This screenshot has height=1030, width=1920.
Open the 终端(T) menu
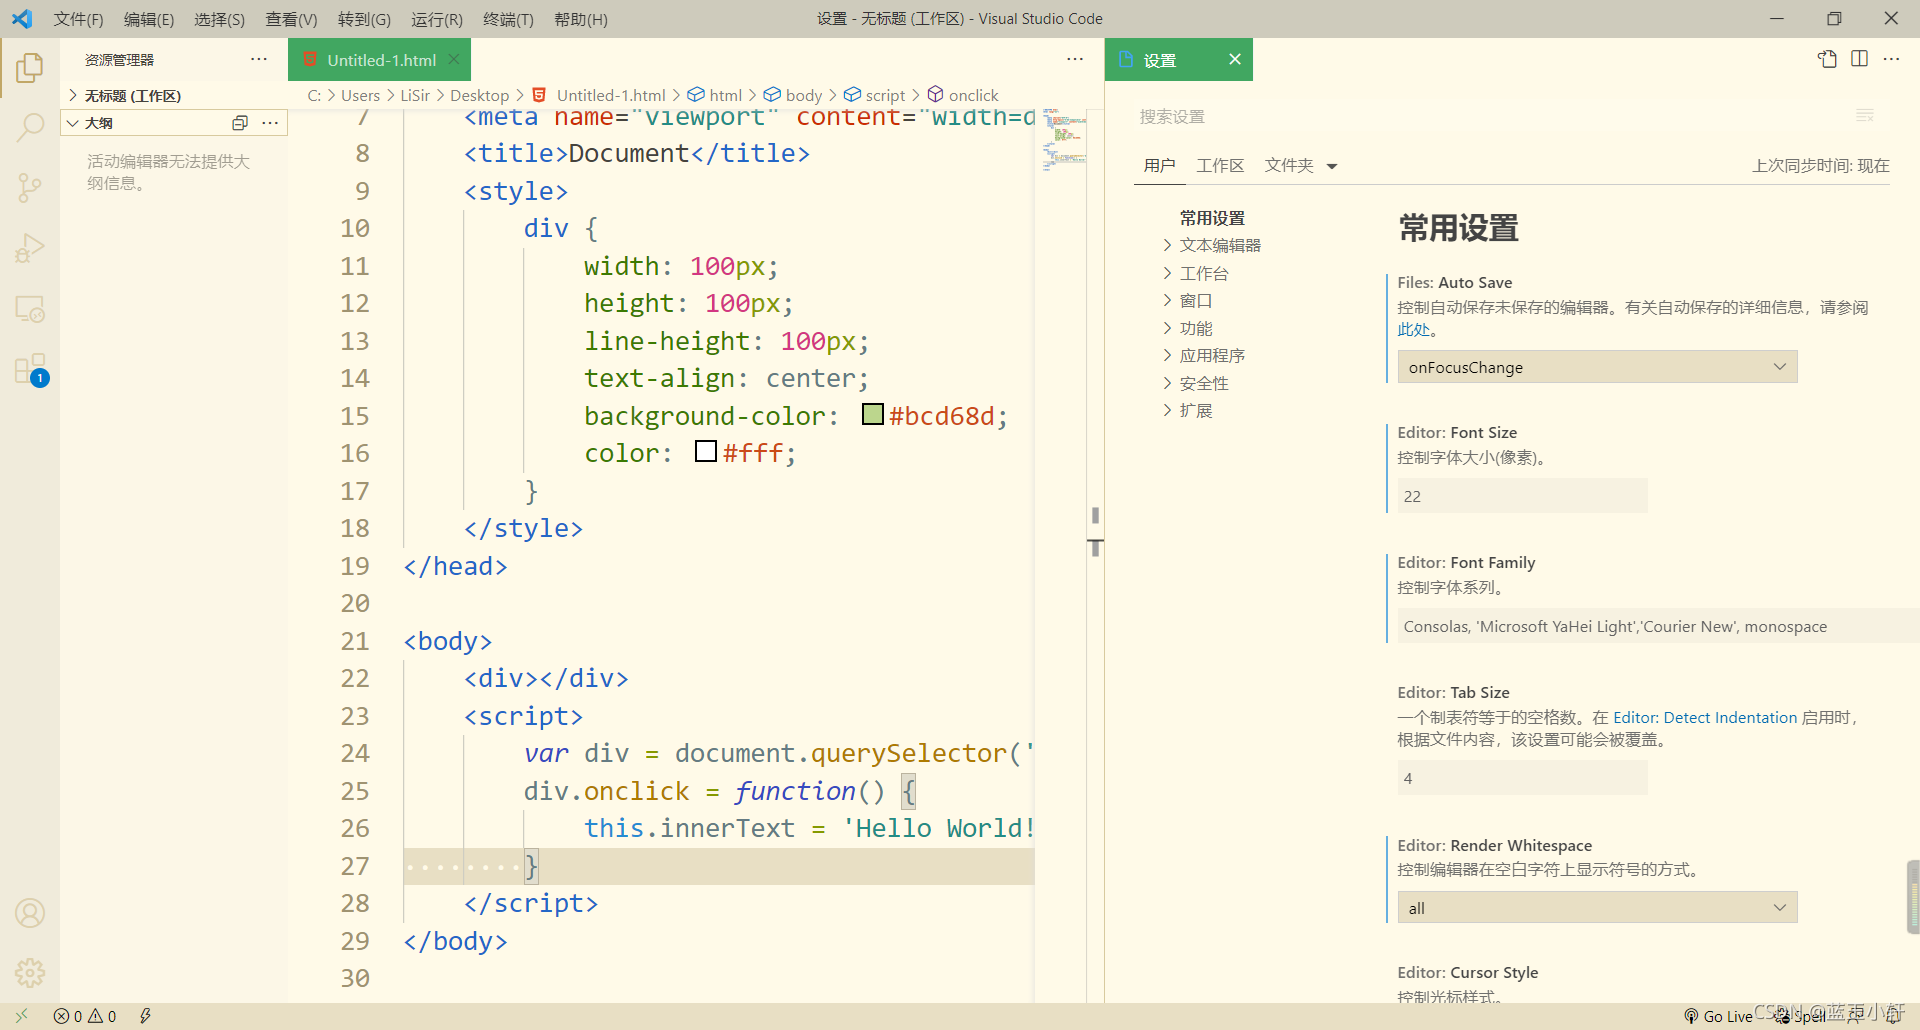click(508, 19)
